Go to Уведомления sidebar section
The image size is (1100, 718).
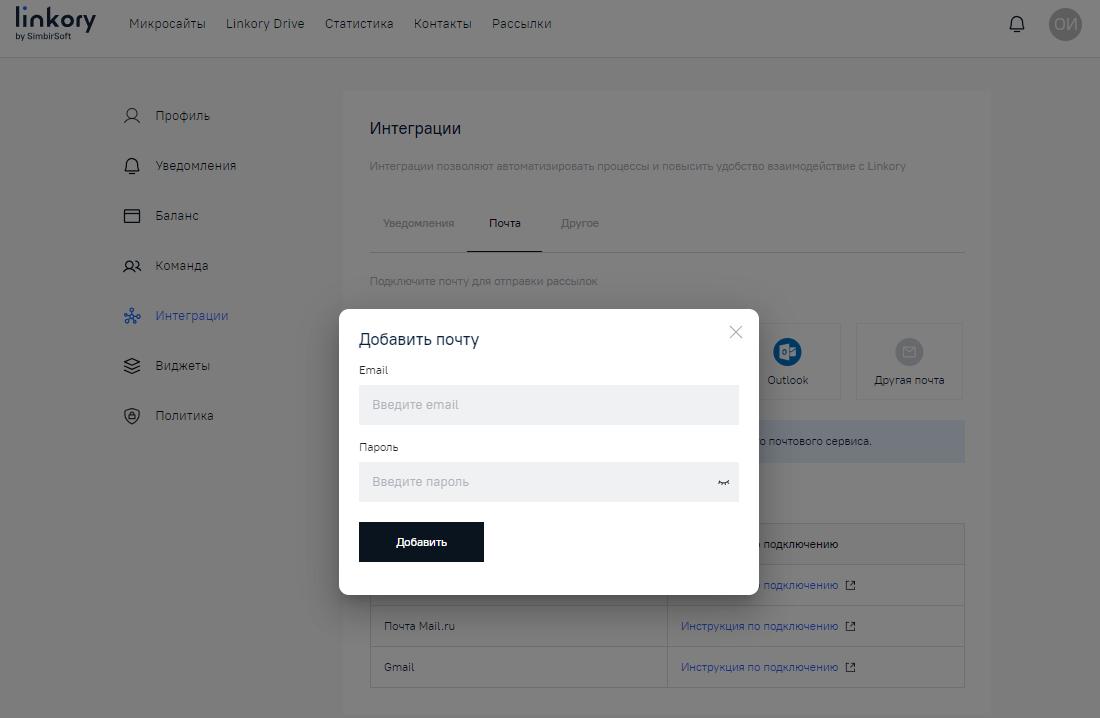[195, 166]
